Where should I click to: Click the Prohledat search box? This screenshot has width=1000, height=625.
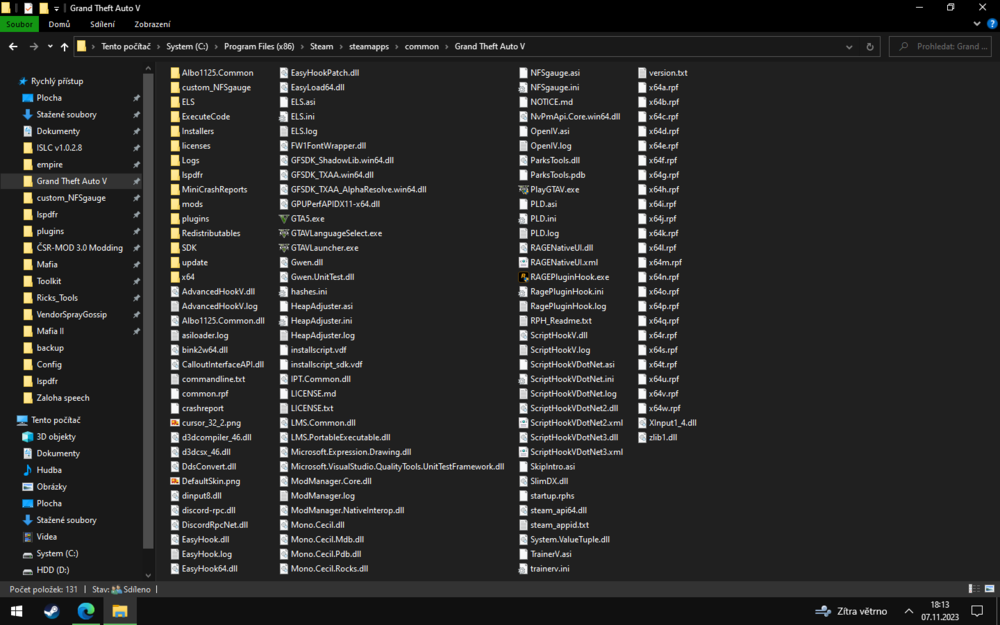tap(940, 46)
